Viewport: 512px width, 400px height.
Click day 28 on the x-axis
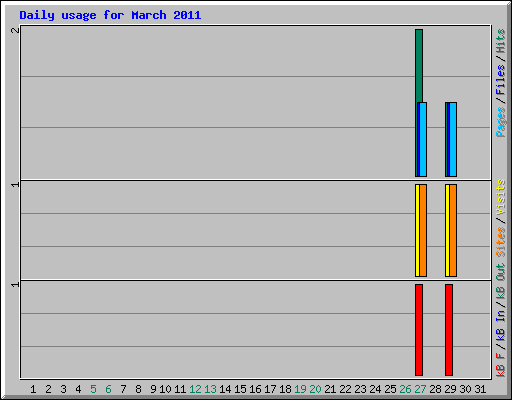click(x=435, y=389)
